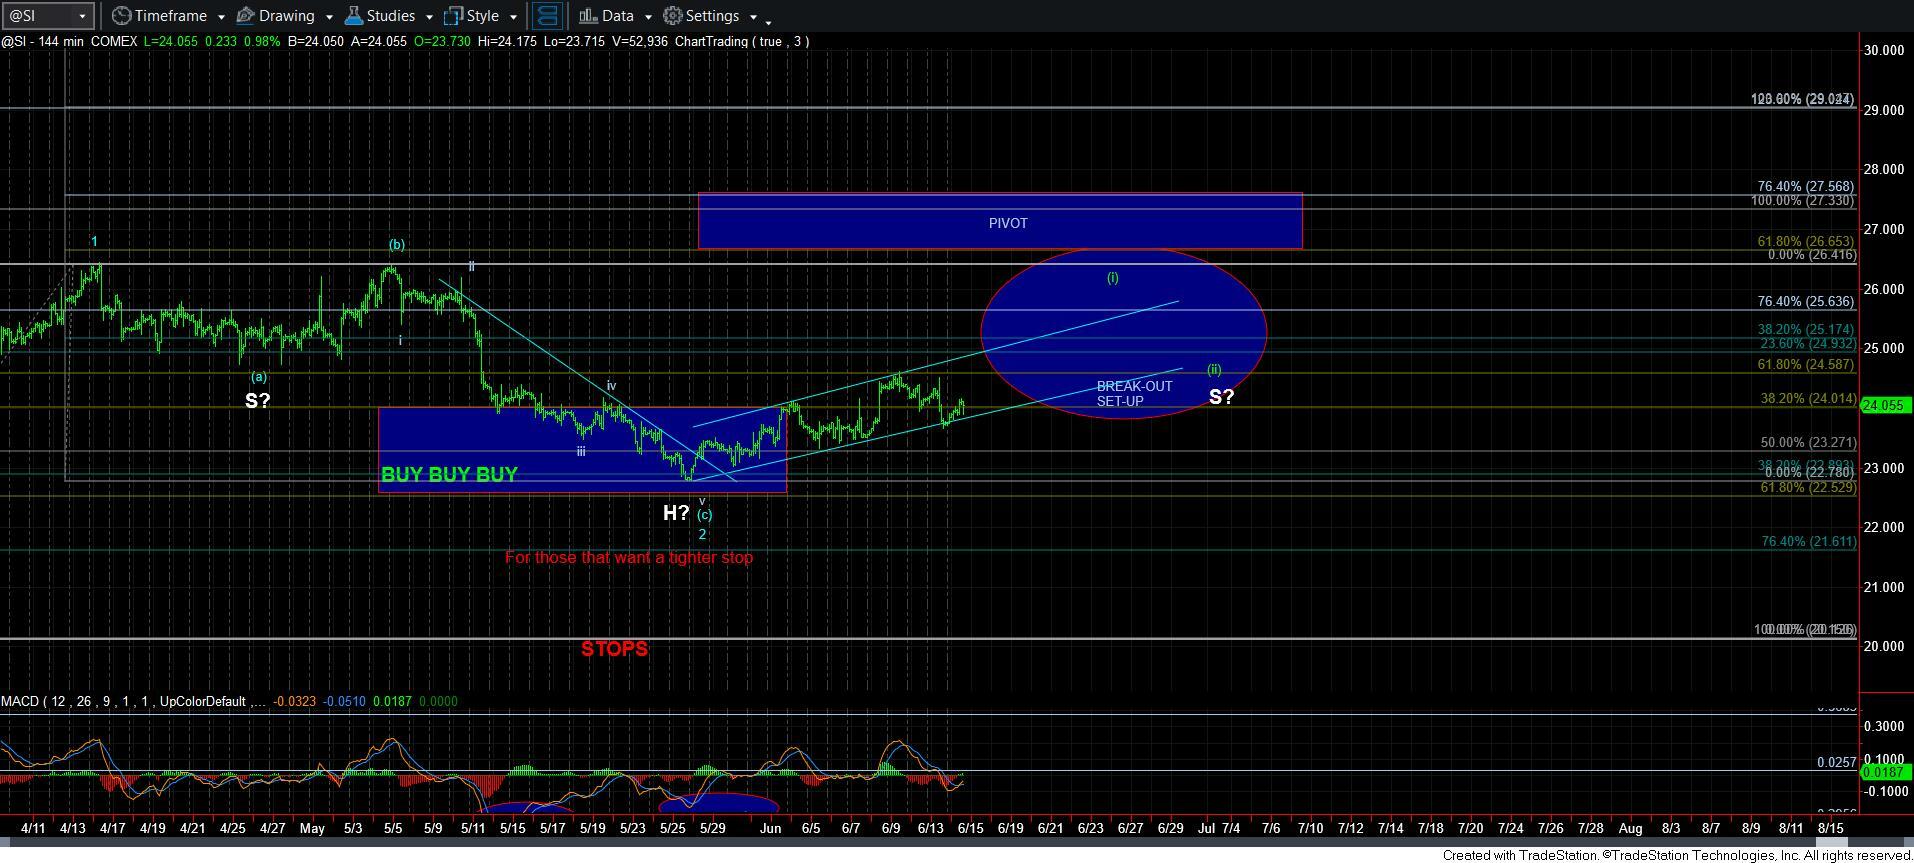Open the Studies dropdown arrow

428,17
